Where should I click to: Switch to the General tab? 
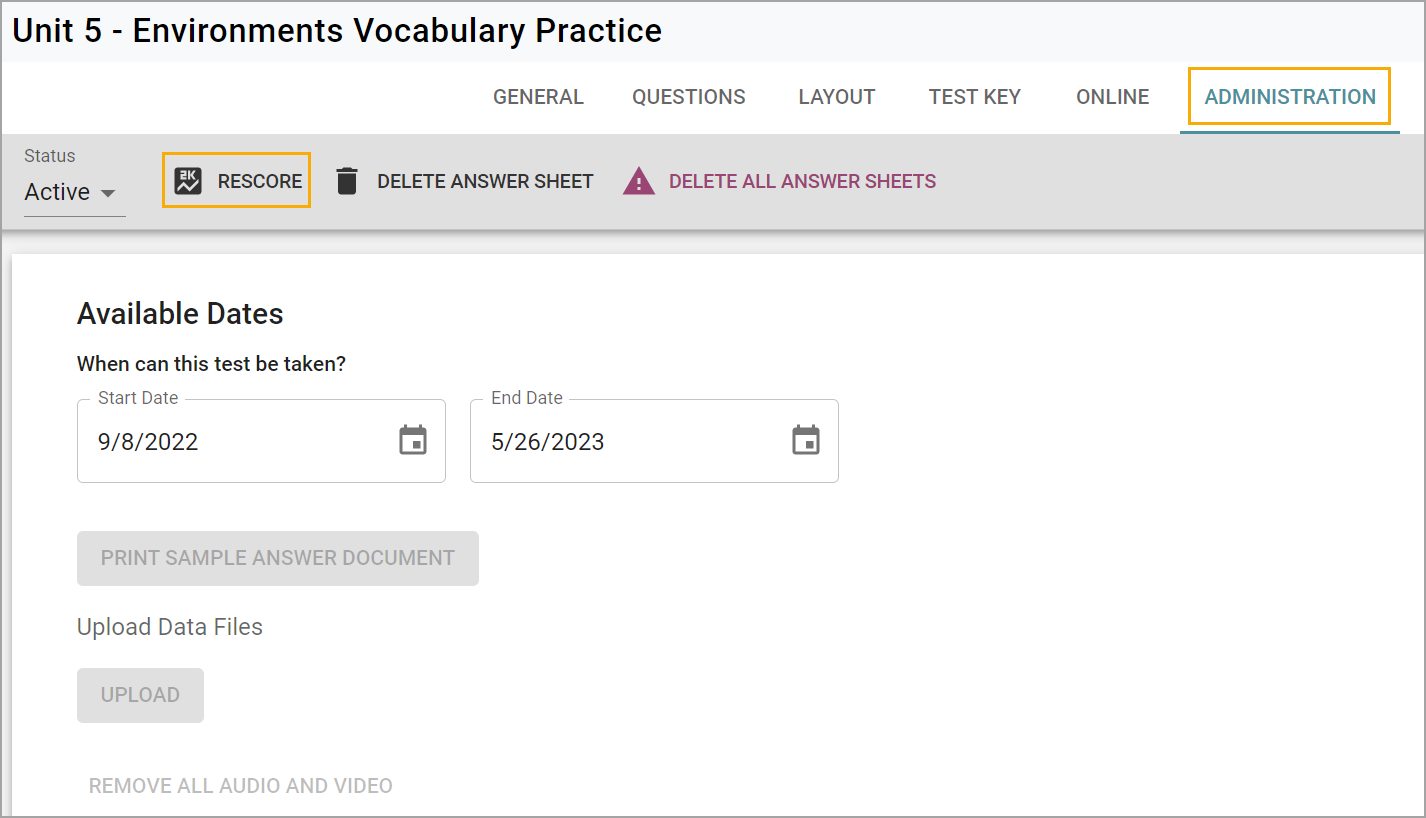click(x=538, y=97)
